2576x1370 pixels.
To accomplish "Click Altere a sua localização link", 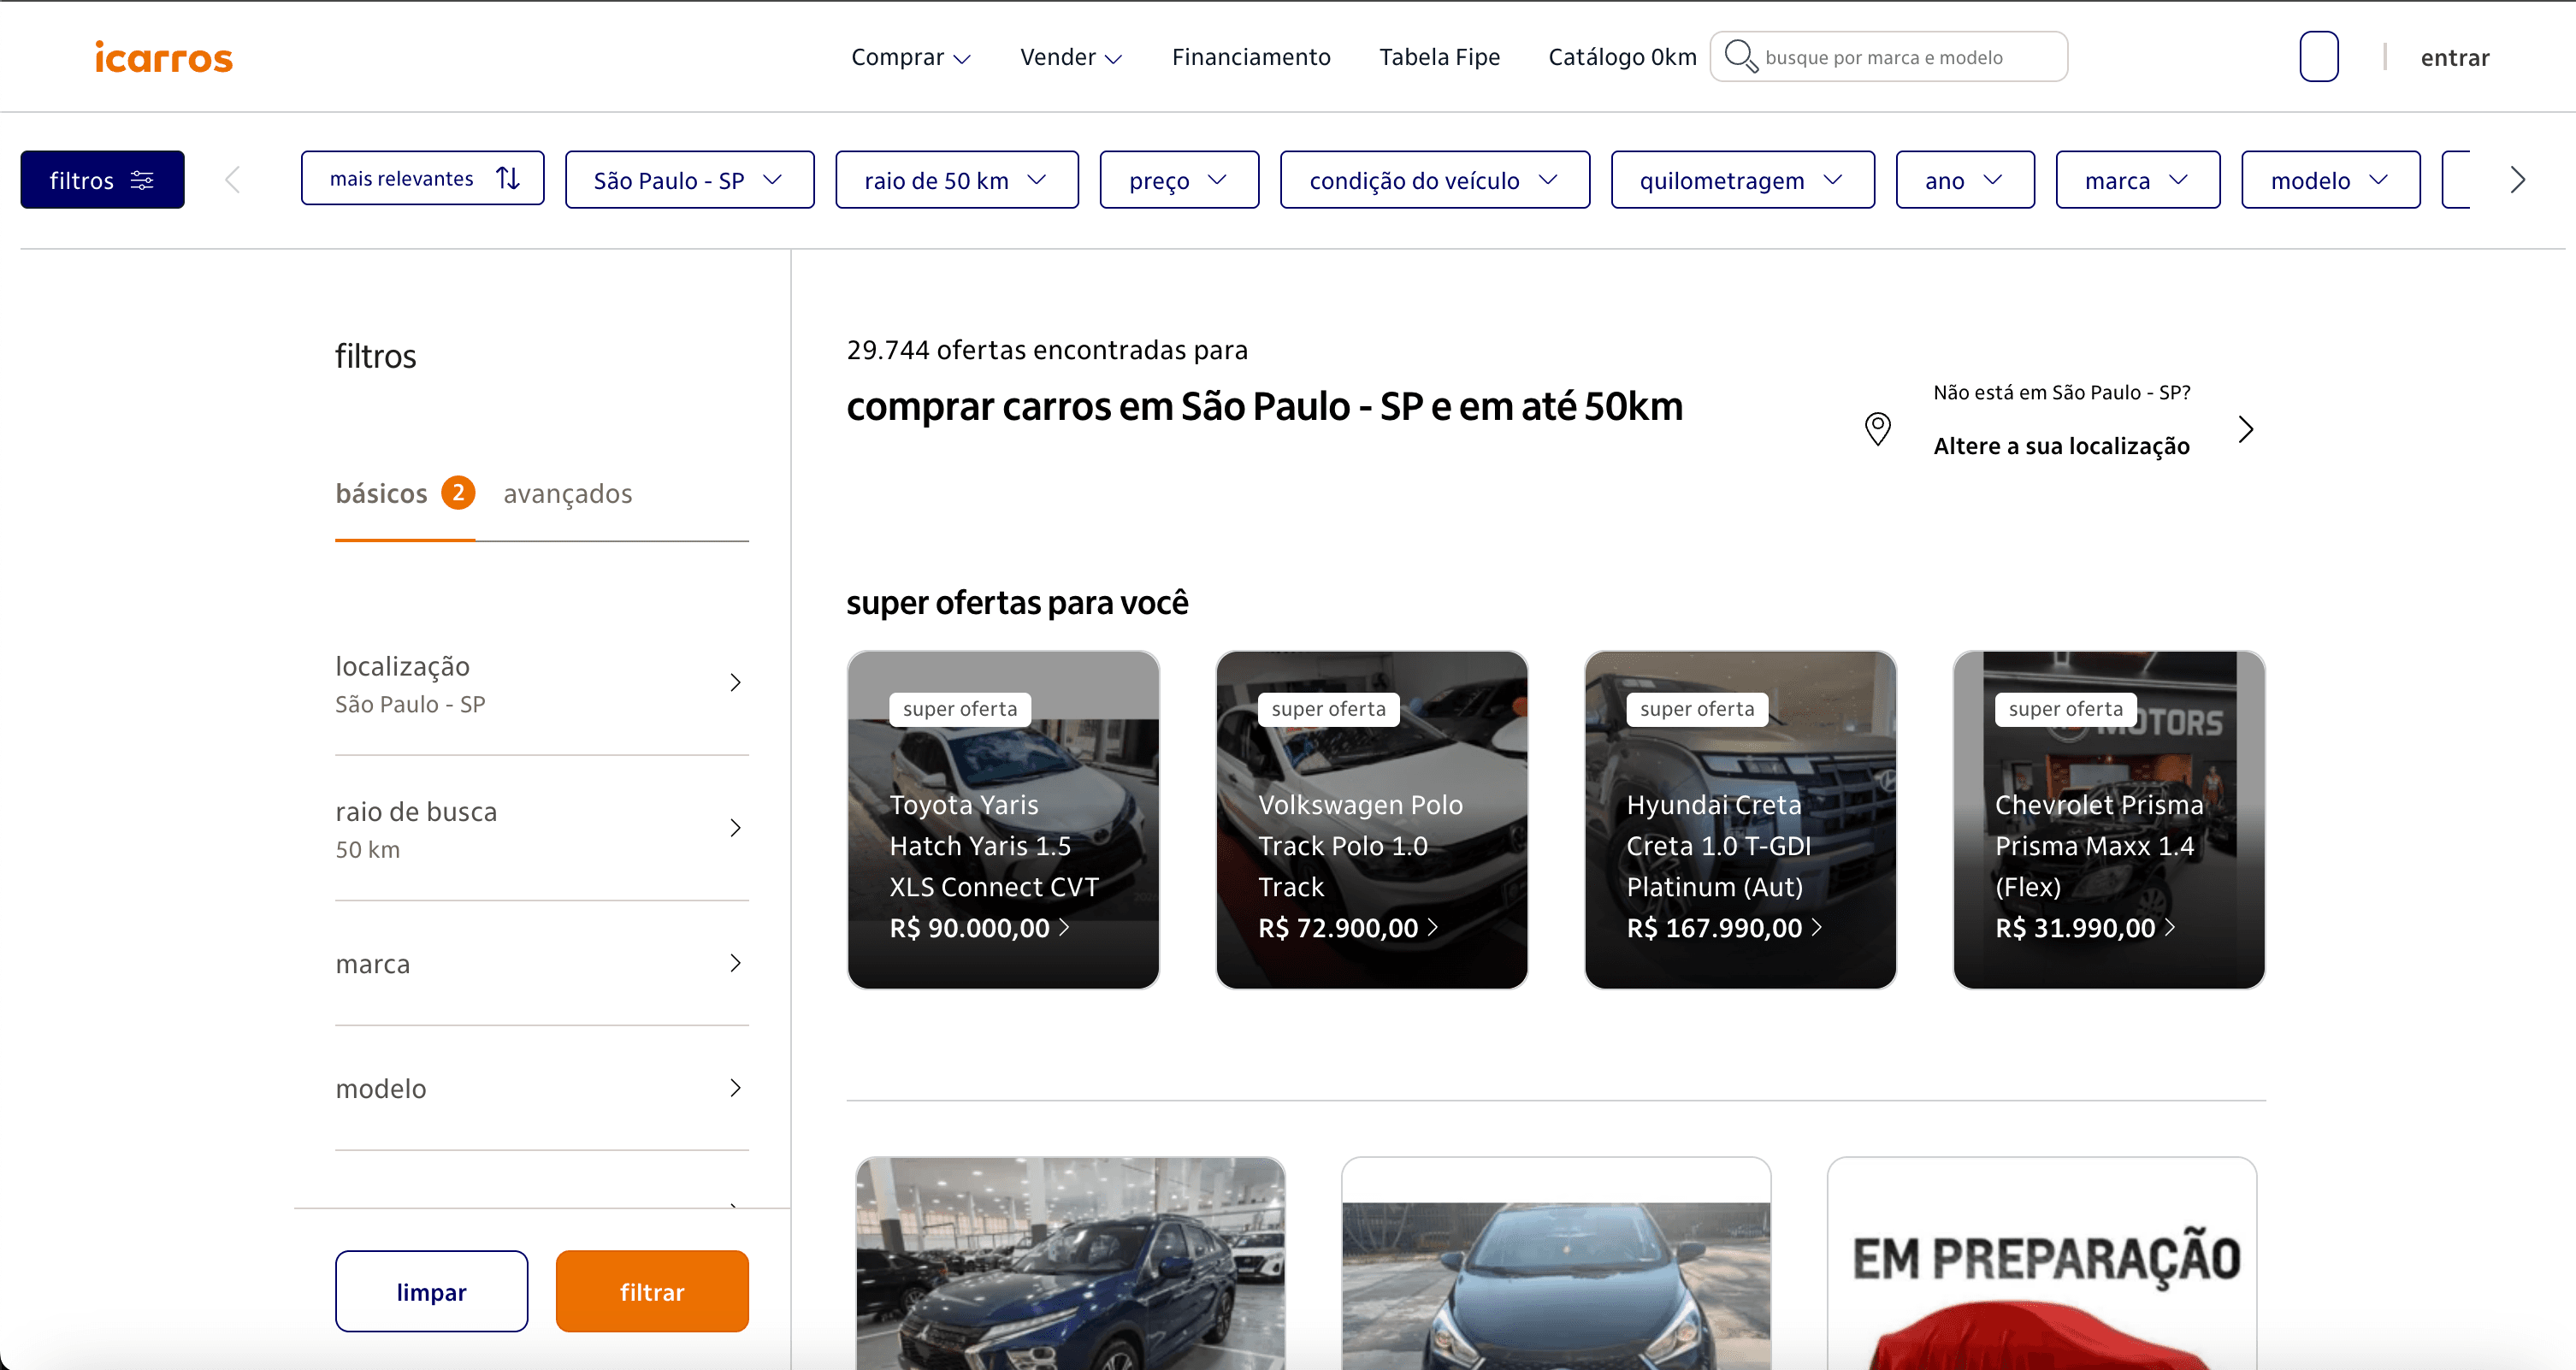I will point(2061,446).
